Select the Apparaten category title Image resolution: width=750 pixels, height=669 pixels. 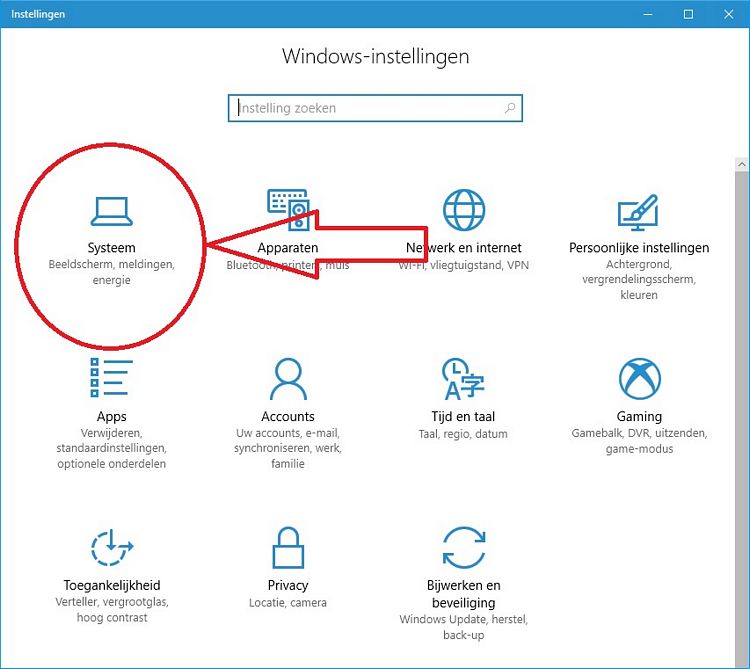pyautogui.click(x=288, y=248)
